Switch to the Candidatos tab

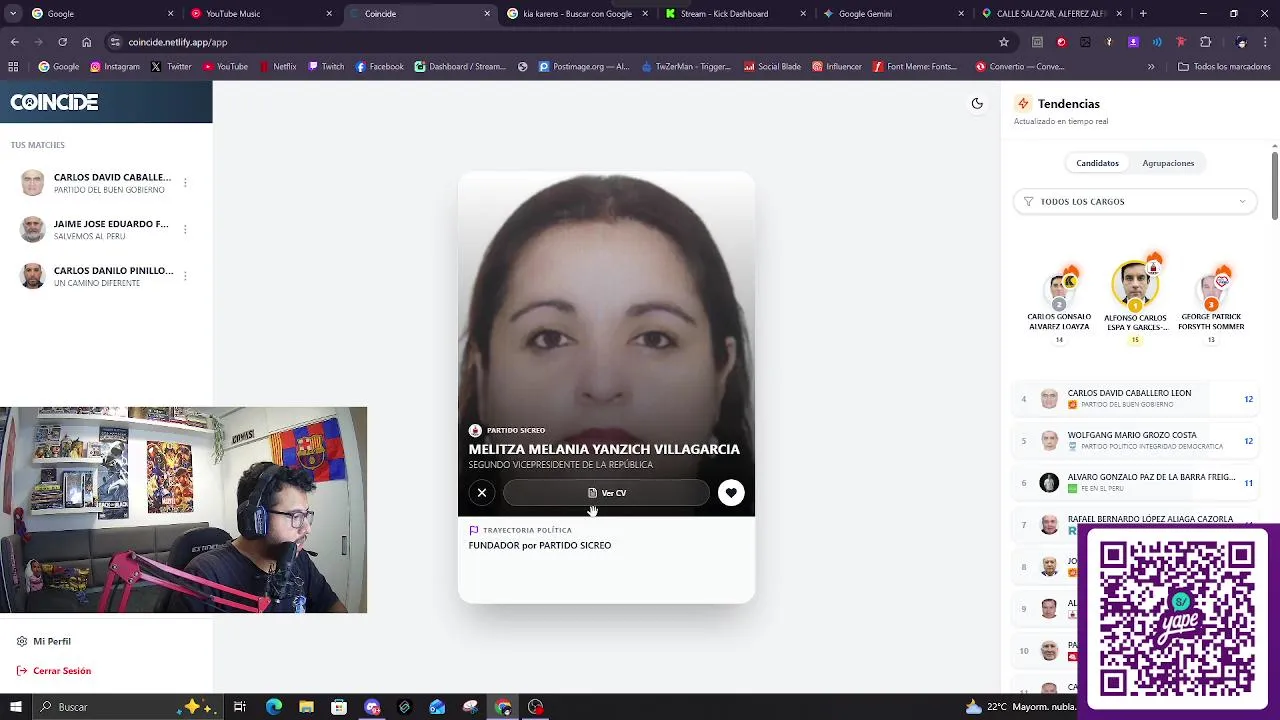click(x=1097, y=163)
